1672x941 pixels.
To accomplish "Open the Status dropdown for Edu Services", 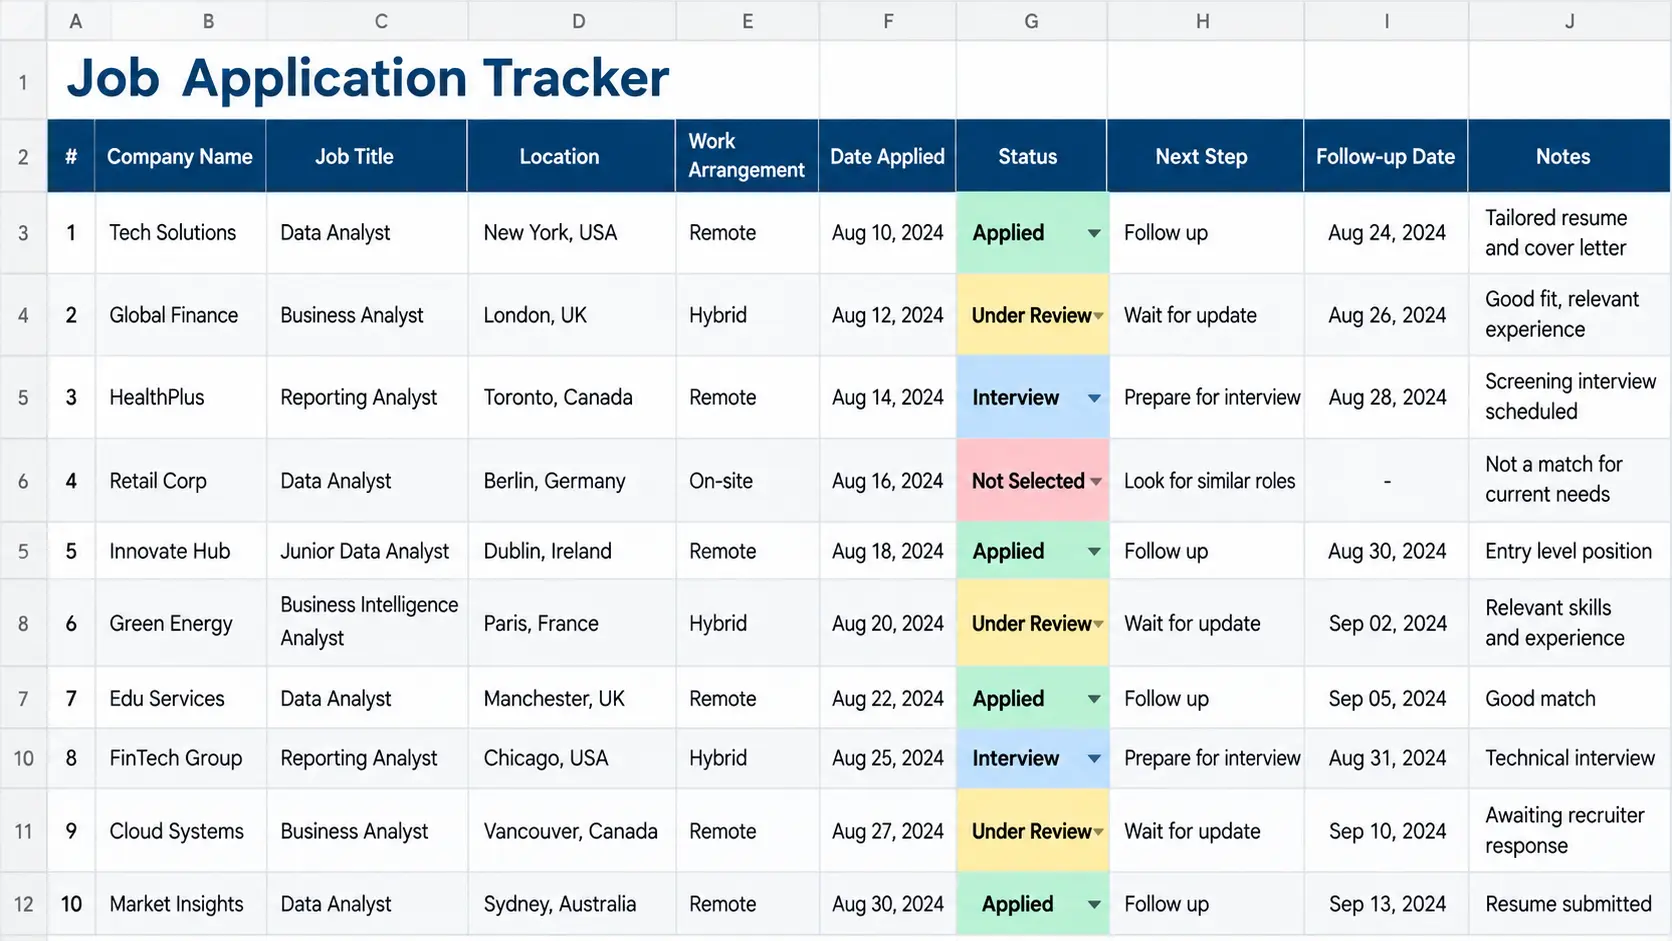I will (1094, 699).
